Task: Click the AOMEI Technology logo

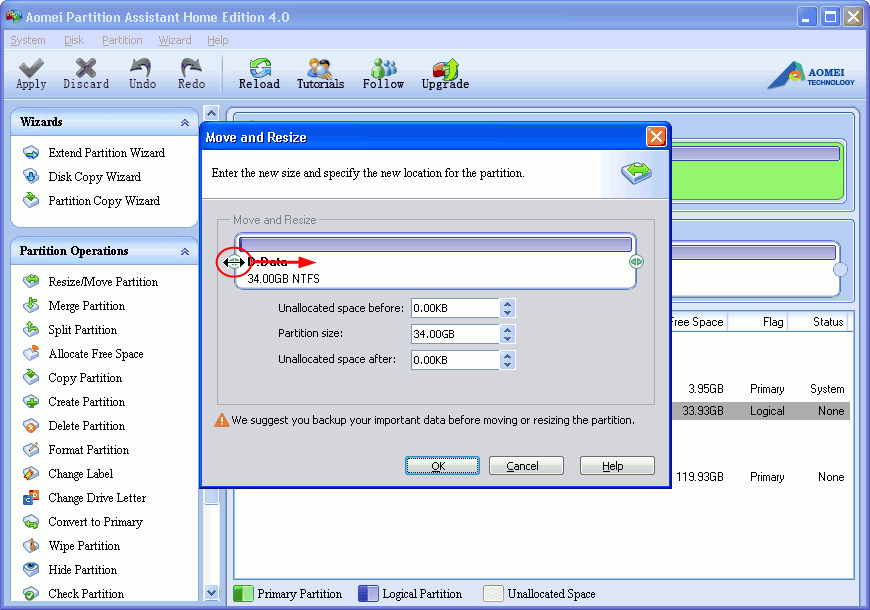Action: (x=812, y=75)
